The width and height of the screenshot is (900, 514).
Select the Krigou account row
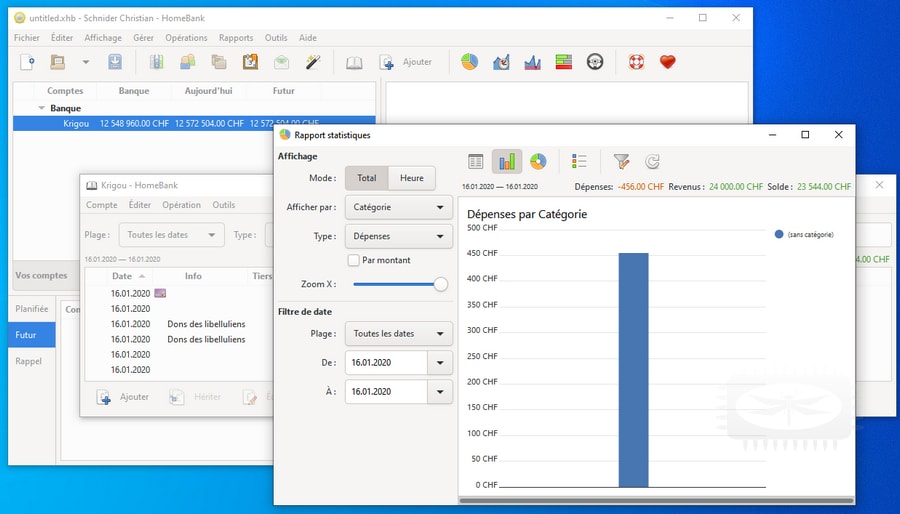tap(194, 123)
